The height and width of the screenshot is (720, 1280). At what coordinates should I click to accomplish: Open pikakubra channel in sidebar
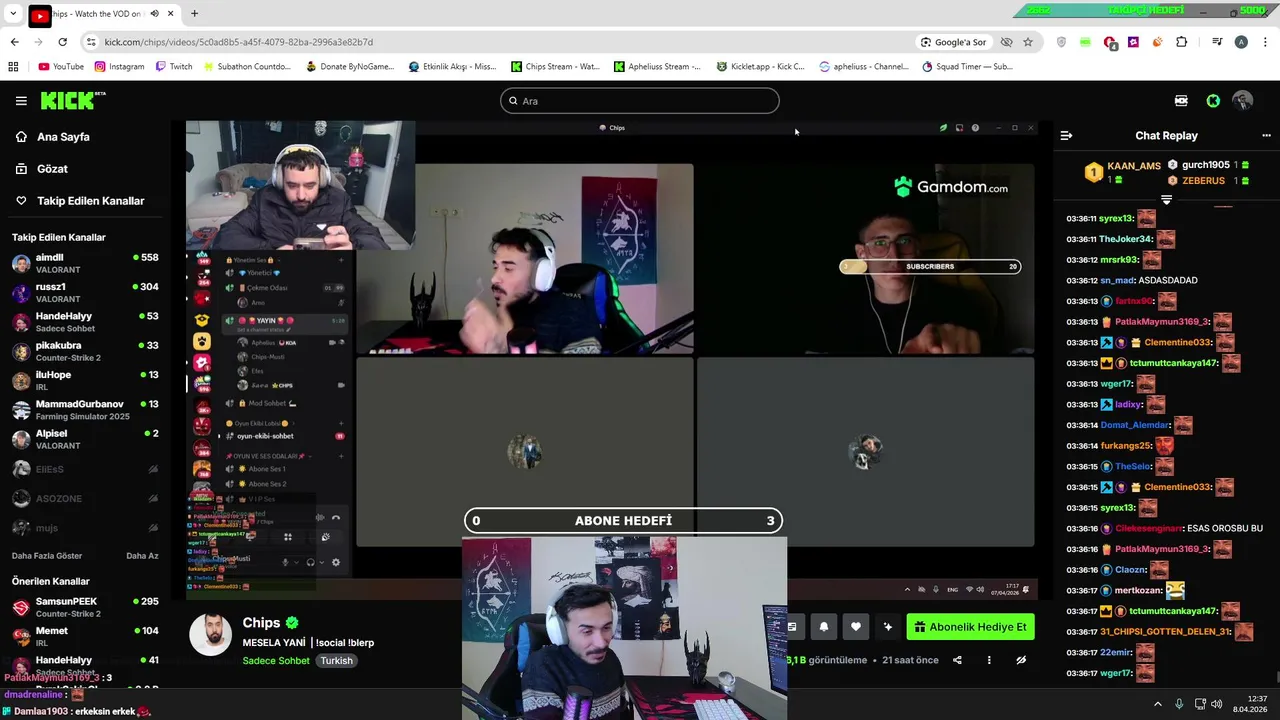(85, 352)
